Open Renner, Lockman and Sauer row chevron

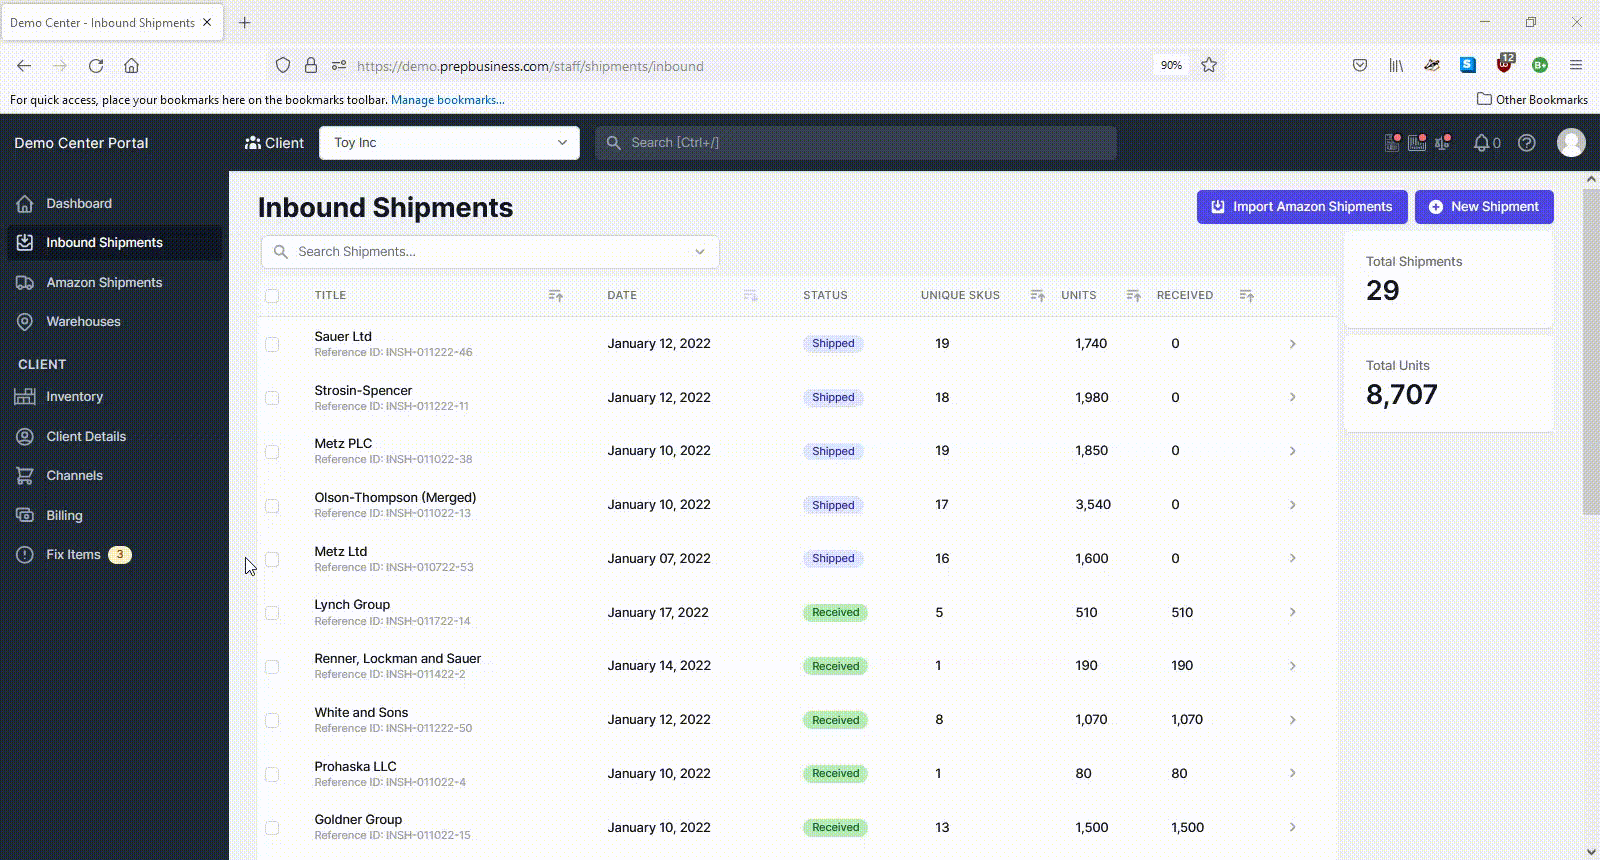tap(1292, 666)
